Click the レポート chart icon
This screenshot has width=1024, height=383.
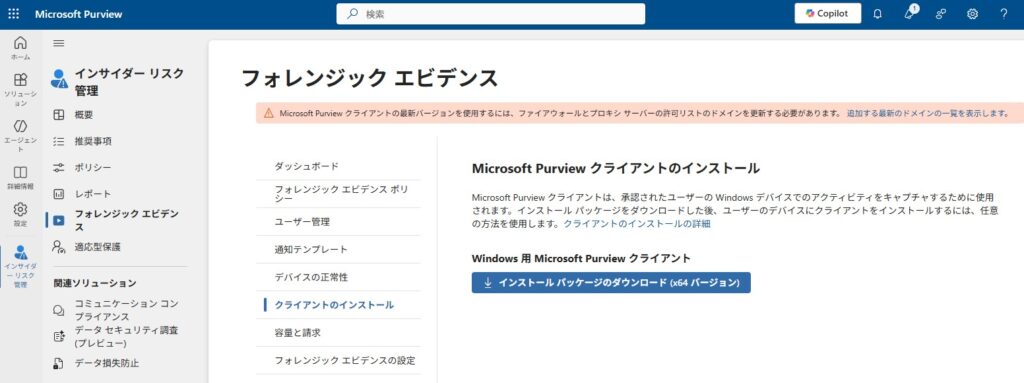59,194
